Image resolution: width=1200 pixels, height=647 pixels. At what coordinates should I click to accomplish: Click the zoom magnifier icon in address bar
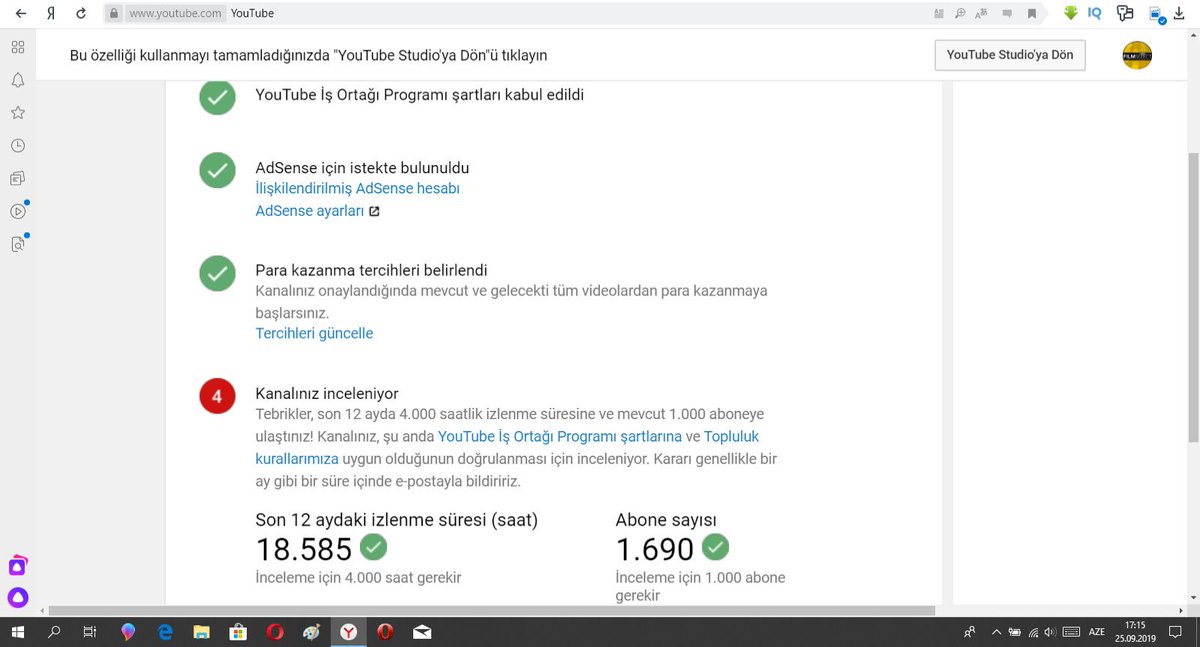pos(960,14)
